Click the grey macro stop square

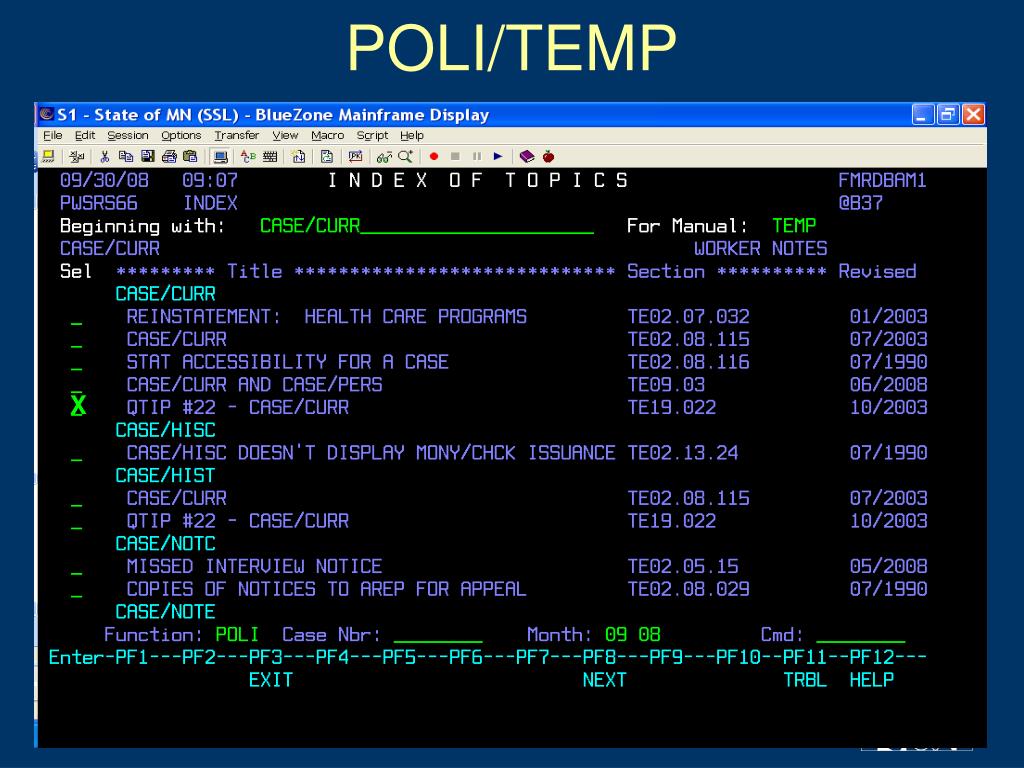[x=455, y=157]
